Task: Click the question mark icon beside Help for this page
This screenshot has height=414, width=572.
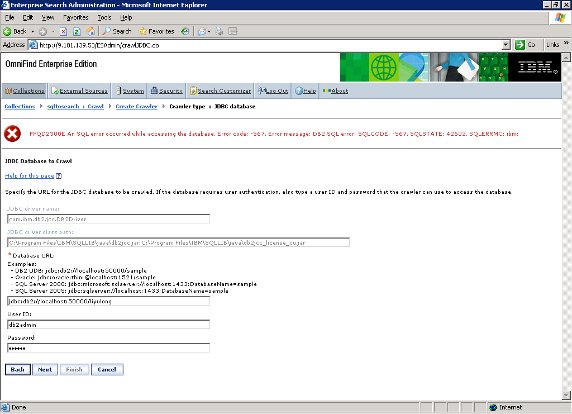Action: (59, 176)
